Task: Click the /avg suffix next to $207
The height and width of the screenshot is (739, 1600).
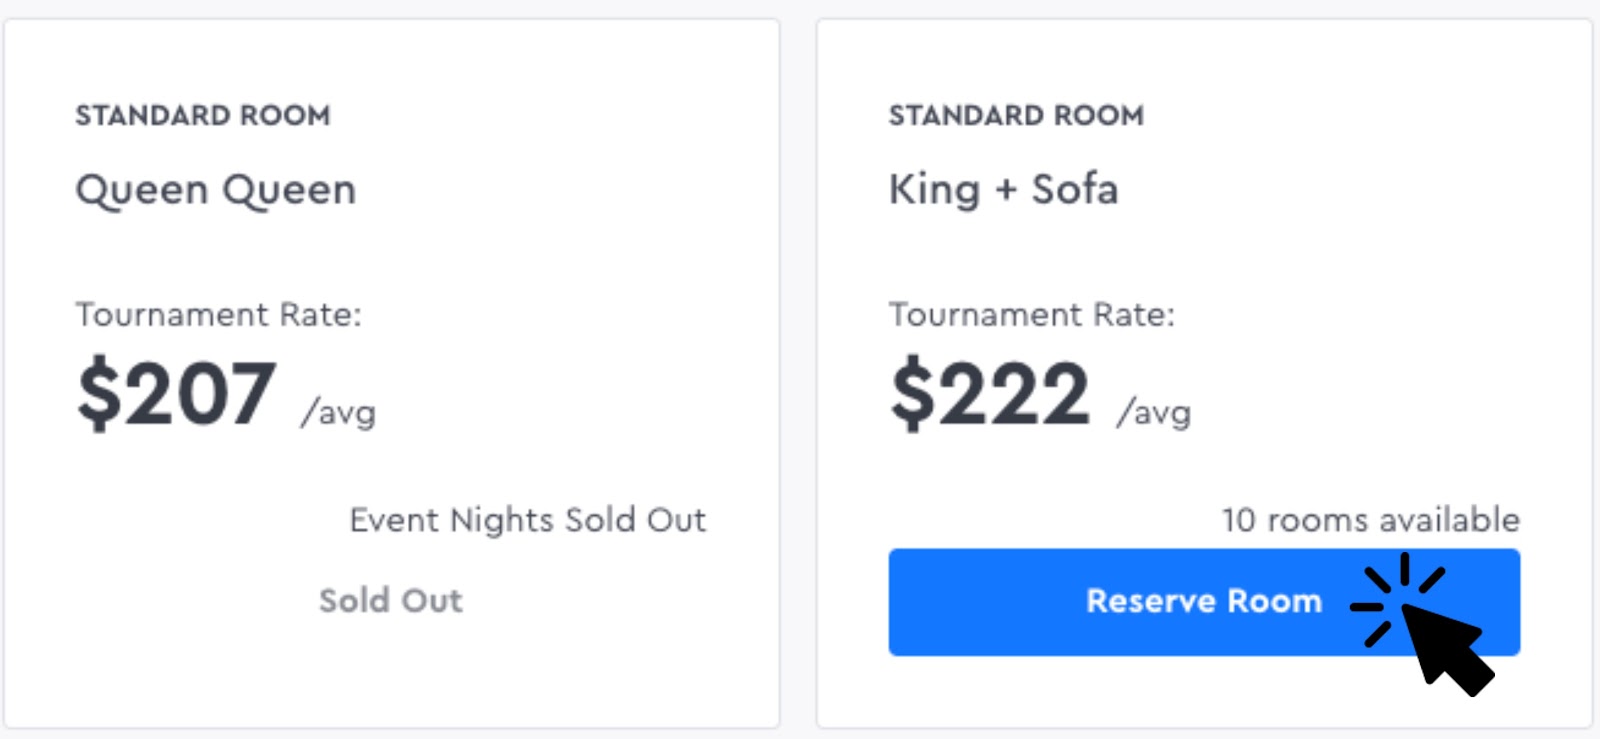Action: 339,412
